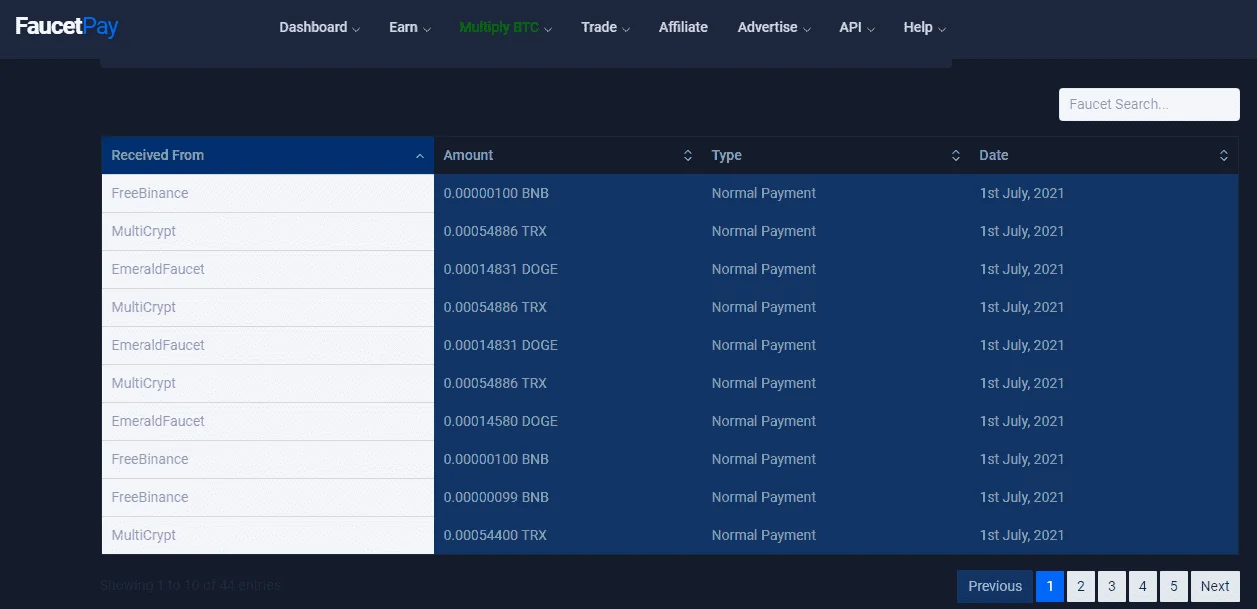Viewport: 1257px width, 609px height.
Task: Expand the Trade dropdown
Action: coord(605,27)
